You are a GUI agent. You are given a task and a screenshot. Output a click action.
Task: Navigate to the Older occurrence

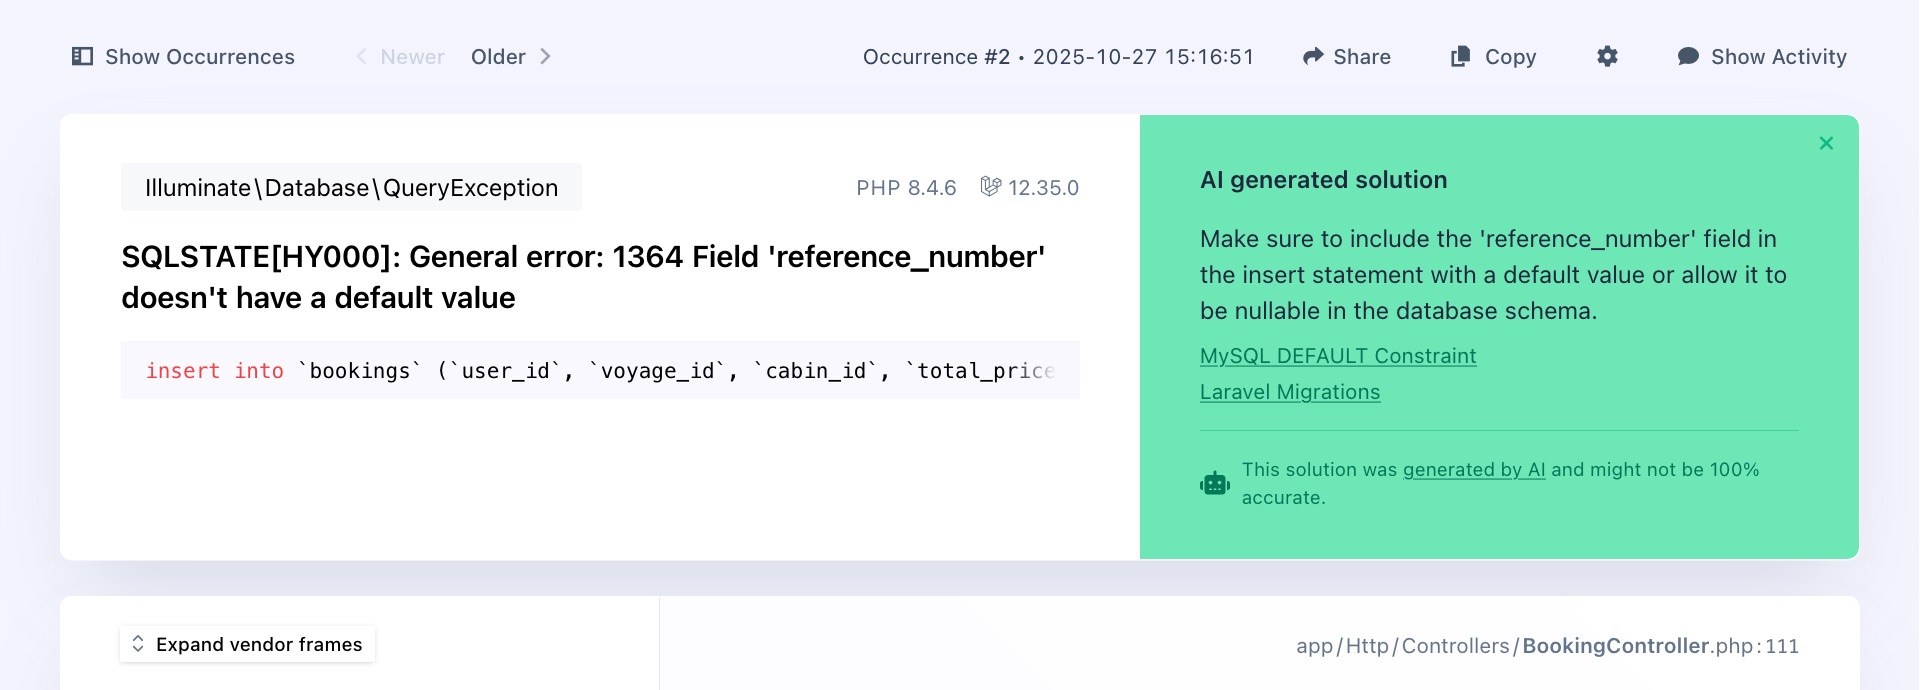click(498, 56)
